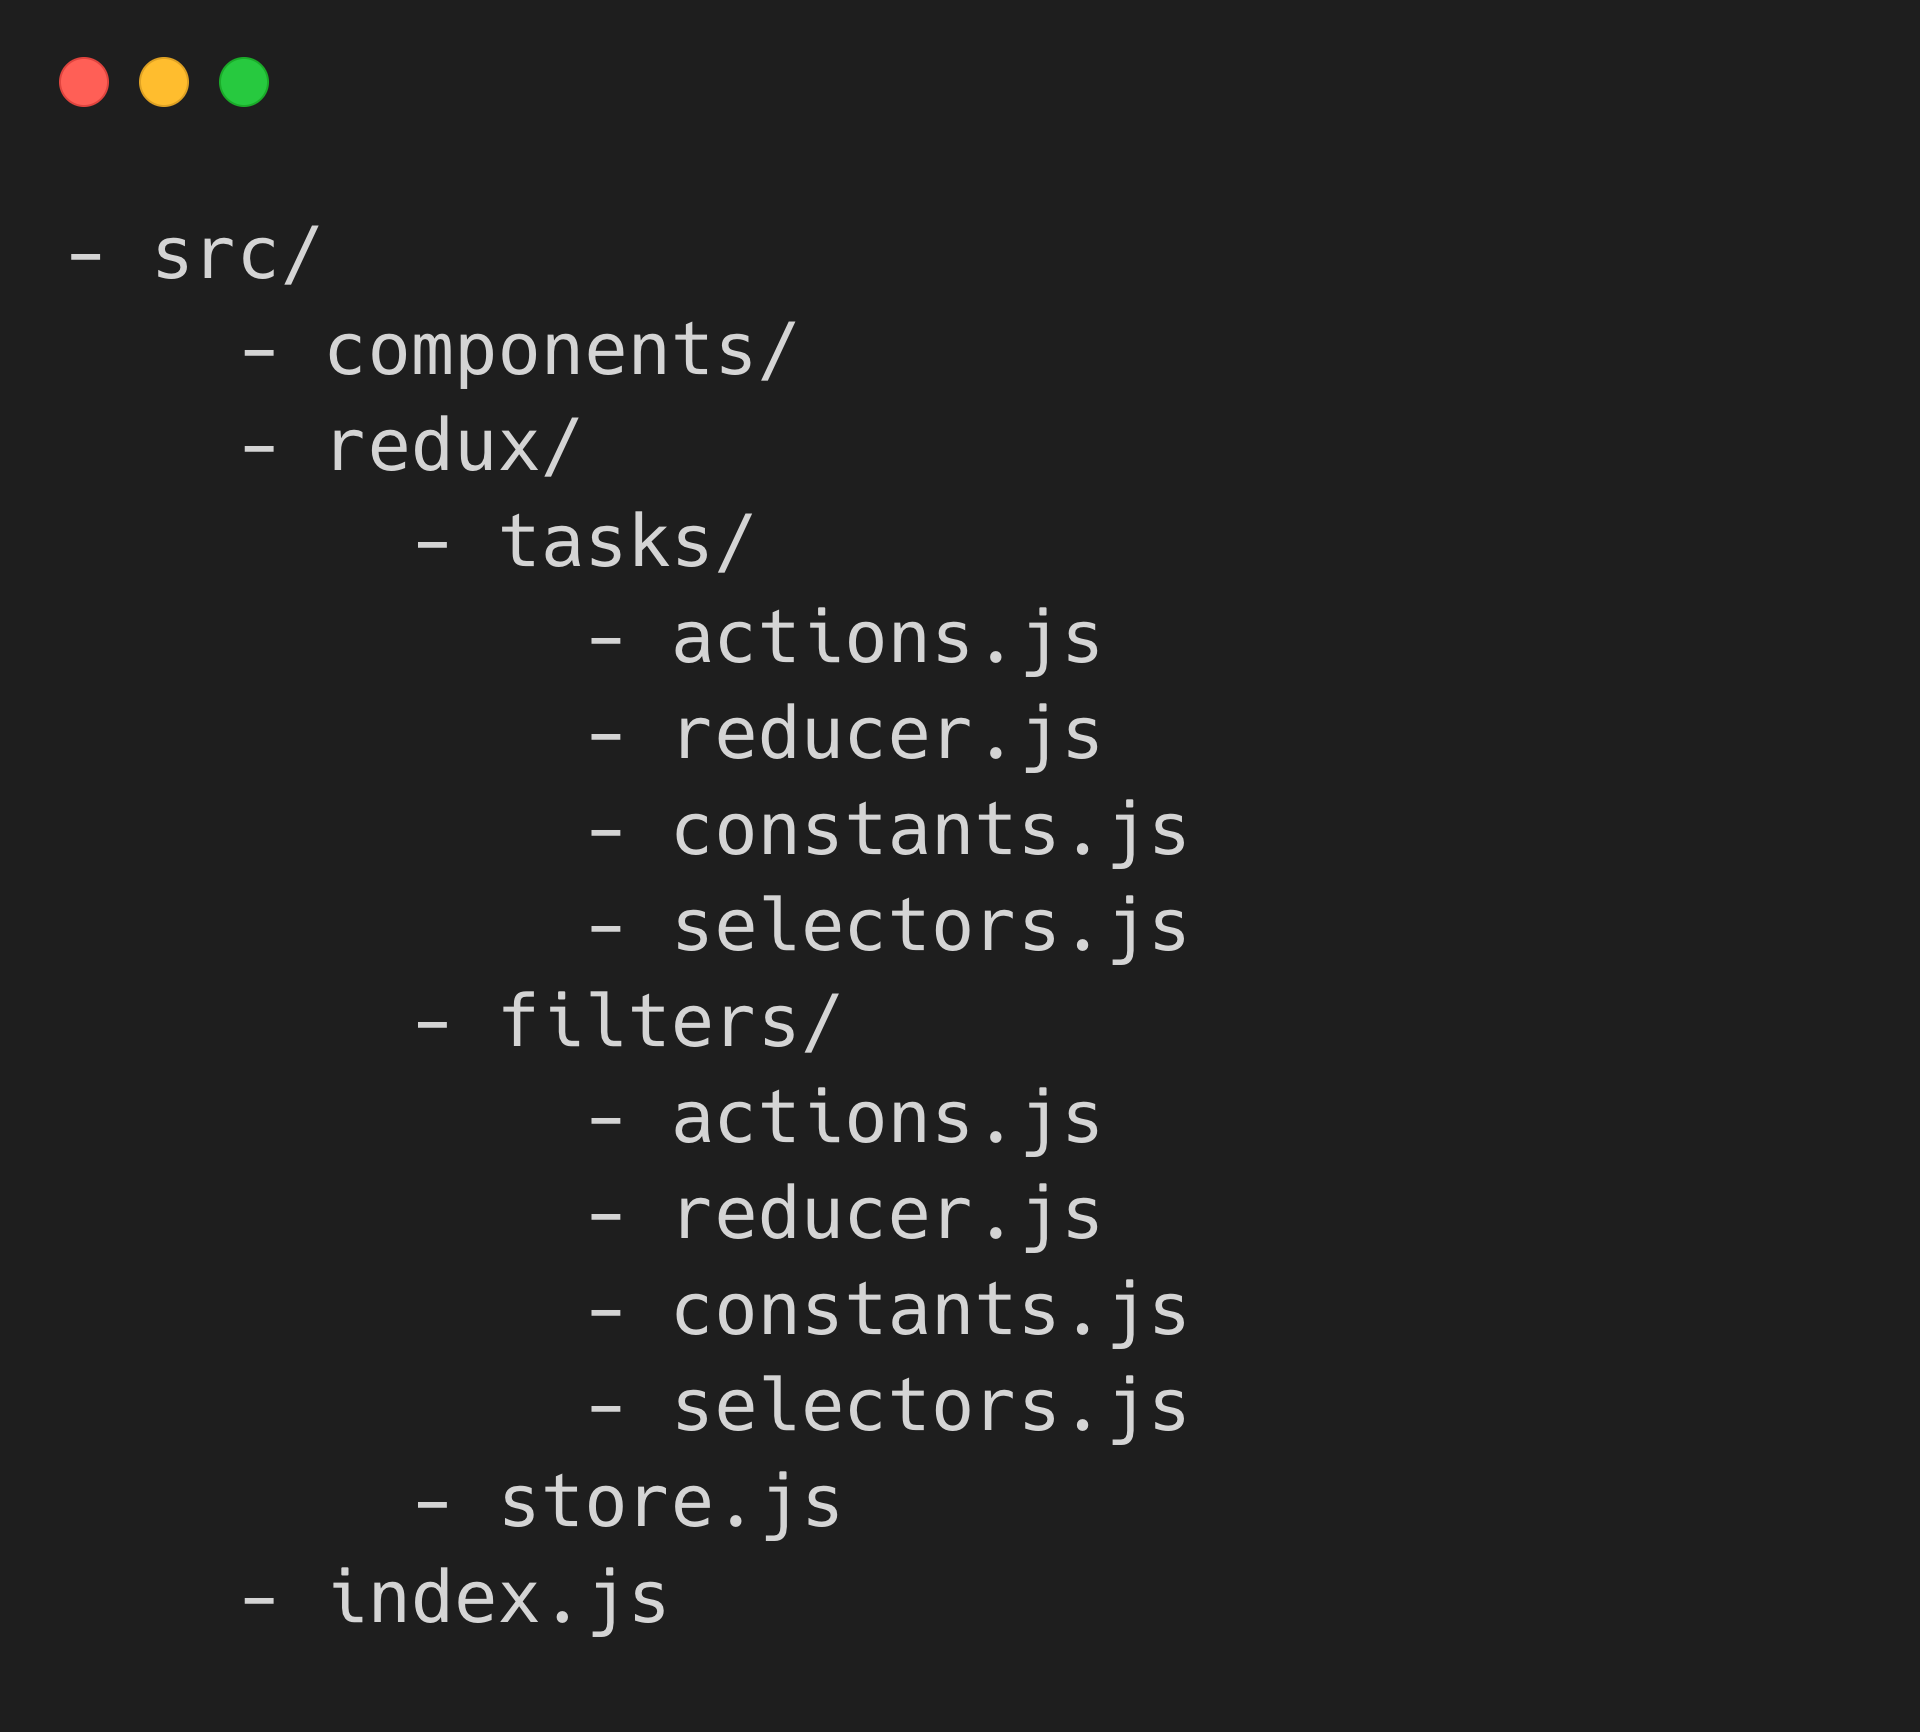1920x1732 pixels.
Task: Select selectors.js under the tasks folder
Action: (930, 927)
